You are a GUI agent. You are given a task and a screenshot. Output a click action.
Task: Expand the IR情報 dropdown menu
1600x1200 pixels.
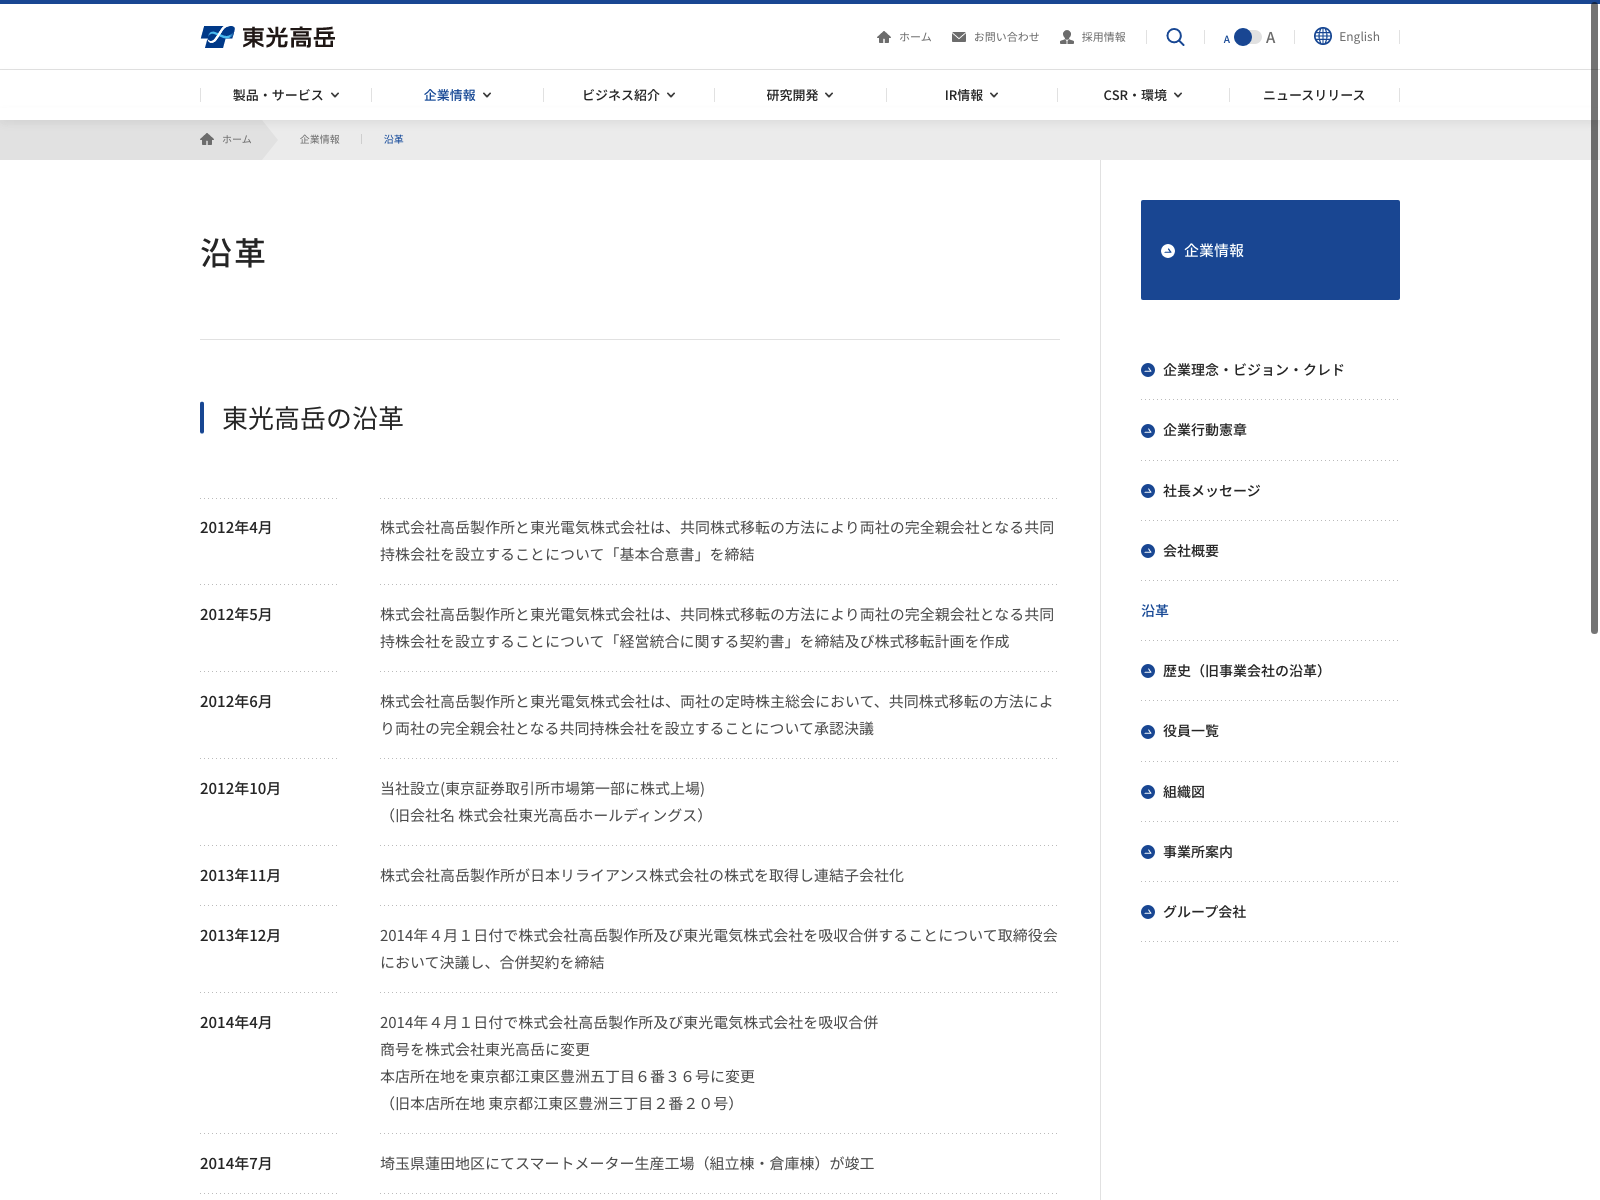click(971, 95)
